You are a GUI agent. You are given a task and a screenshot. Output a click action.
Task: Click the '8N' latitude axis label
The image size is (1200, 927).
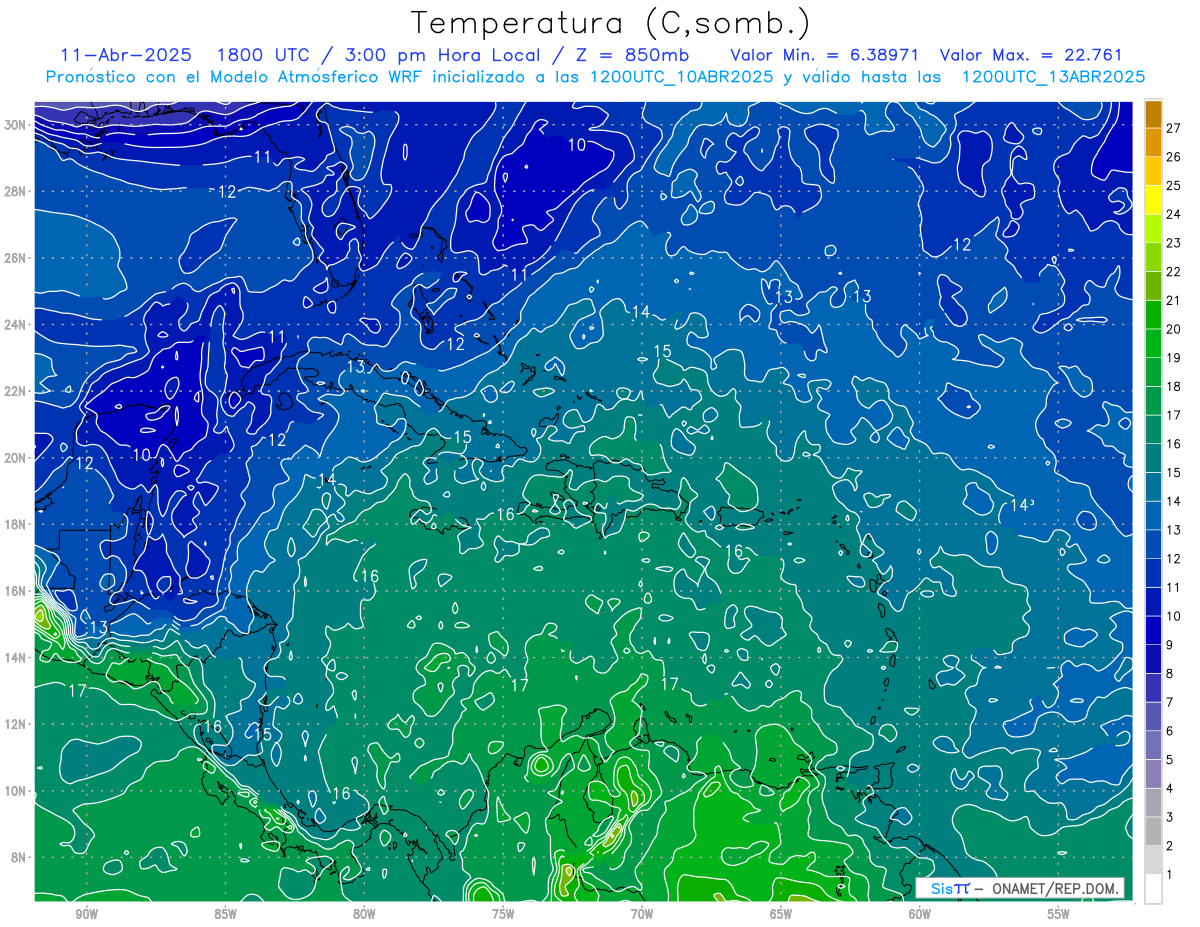[x=19, y=858]
